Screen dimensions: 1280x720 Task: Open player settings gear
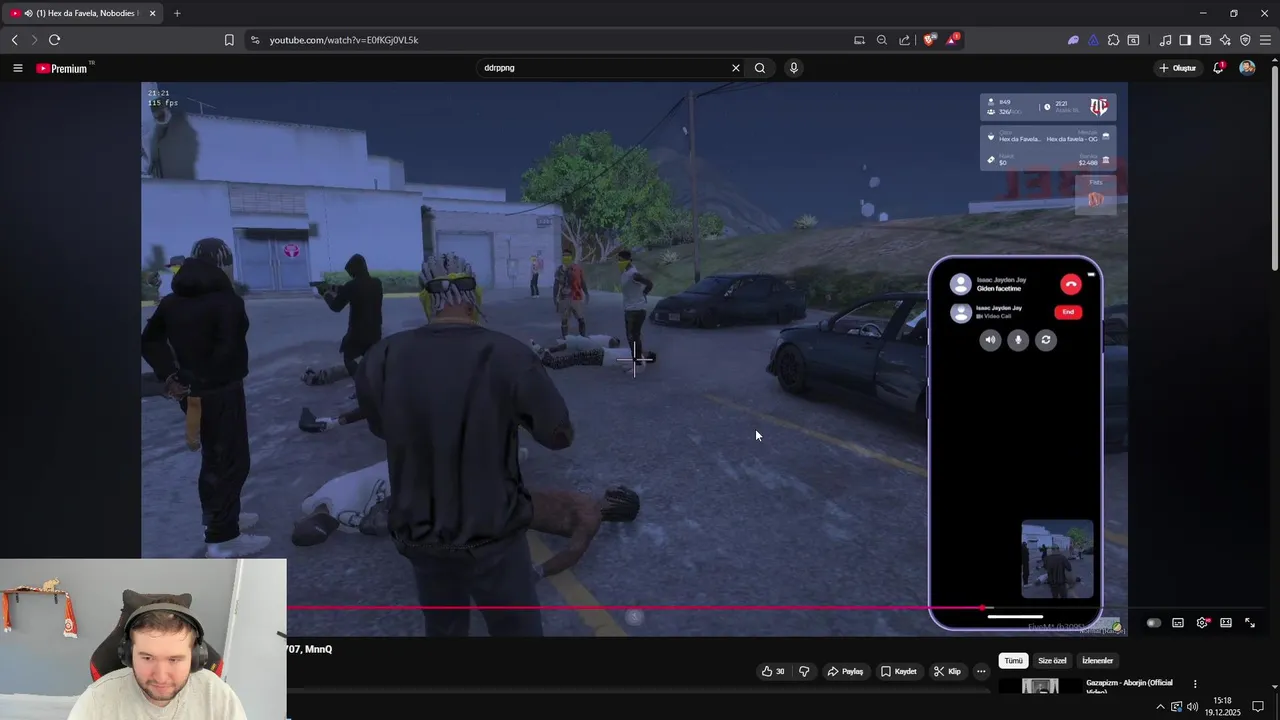[x=1202, y=623]
